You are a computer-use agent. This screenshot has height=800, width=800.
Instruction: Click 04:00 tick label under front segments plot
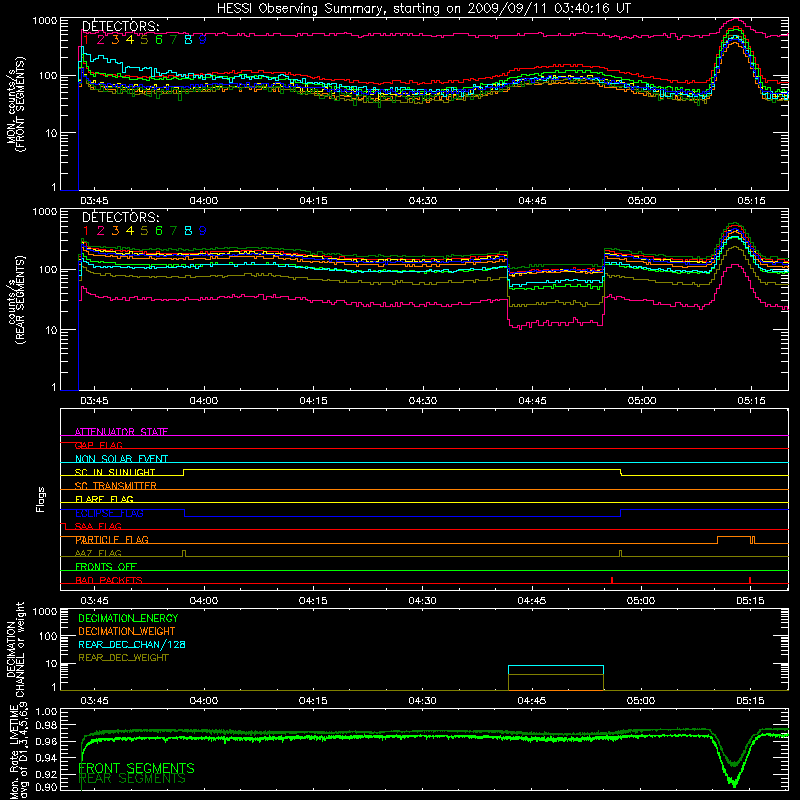pyautogui.click(x=204, y=201)
